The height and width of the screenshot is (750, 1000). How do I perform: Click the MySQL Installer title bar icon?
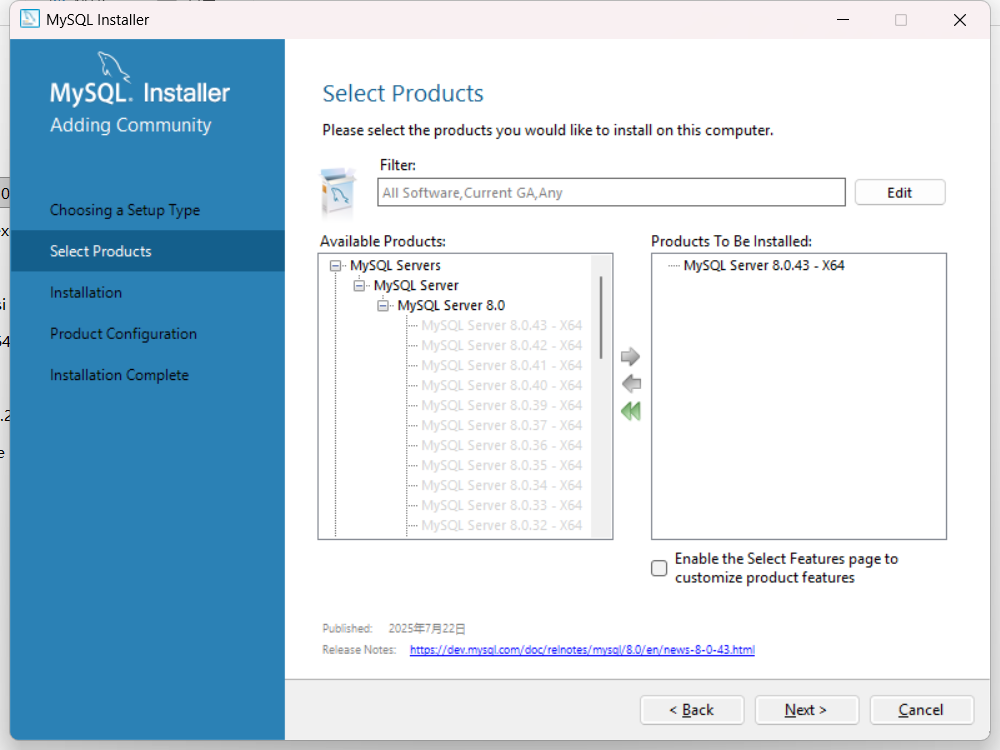point(29,19)
